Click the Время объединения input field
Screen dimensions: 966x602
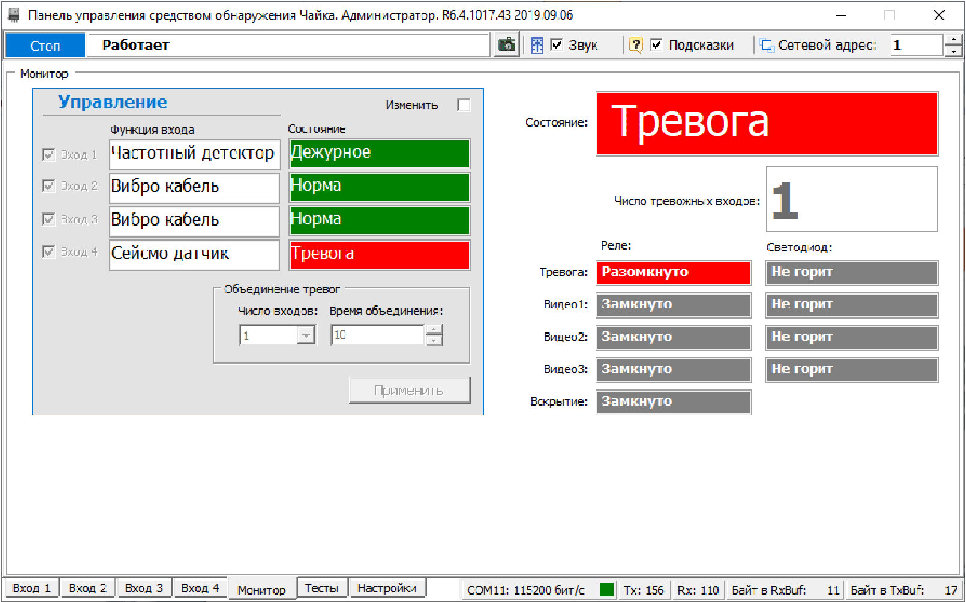pyautogui.click(x=378, y=335)
